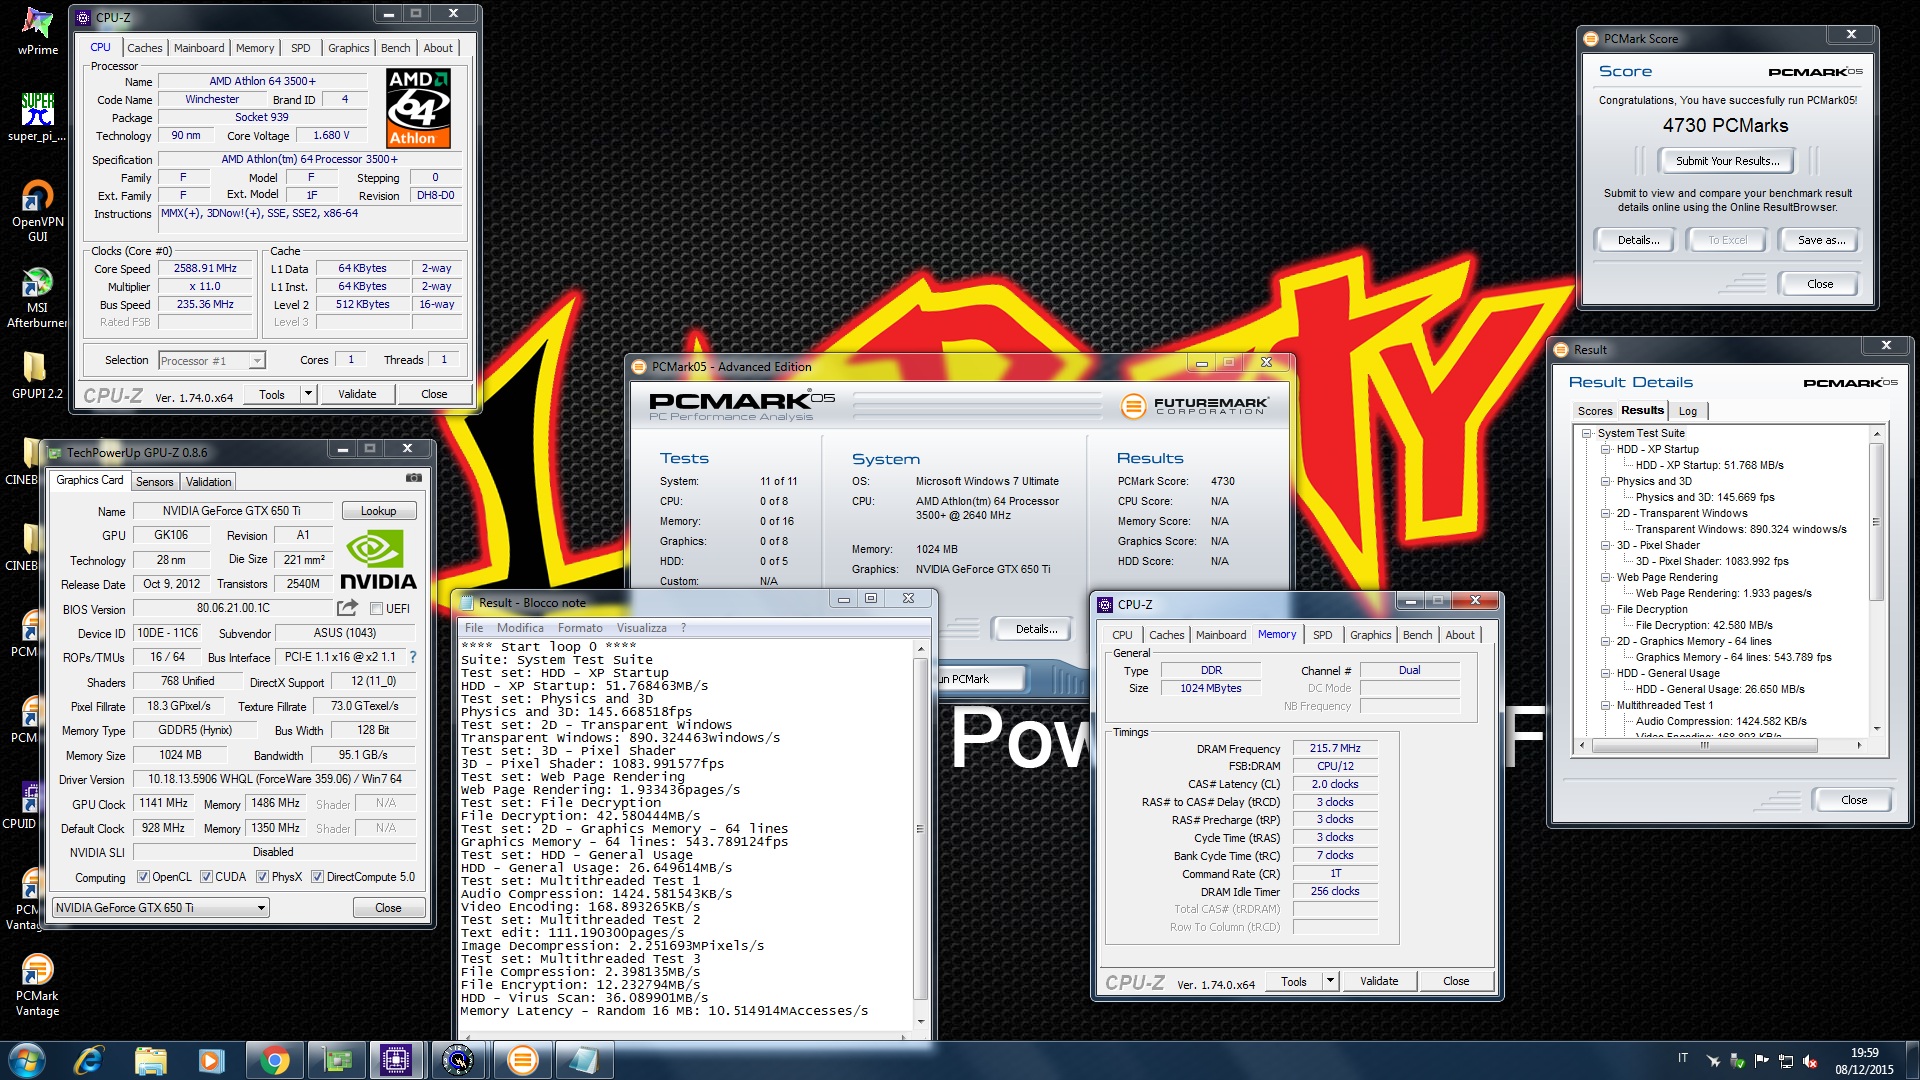Switch to the Caches tab in top CPU-Z
Image resolution: width=1920 pixels, height=1080 pixels.
coord(144,48)
